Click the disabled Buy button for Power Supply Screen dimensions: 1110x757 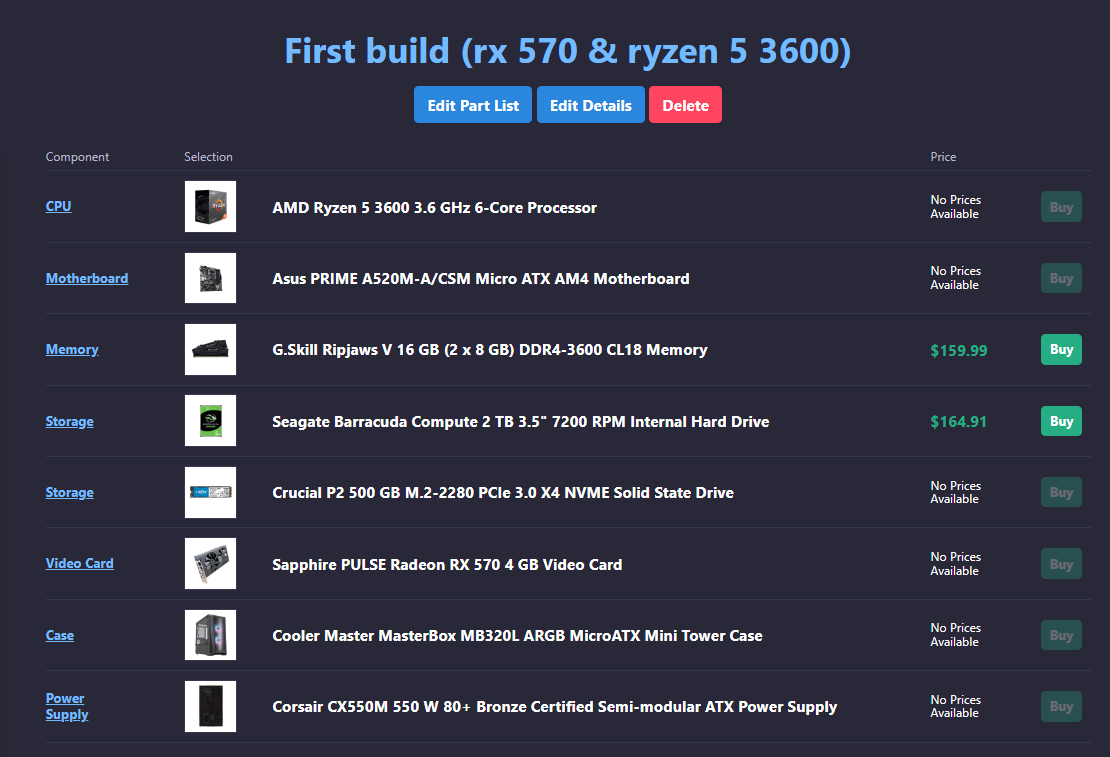[1061, 707]
